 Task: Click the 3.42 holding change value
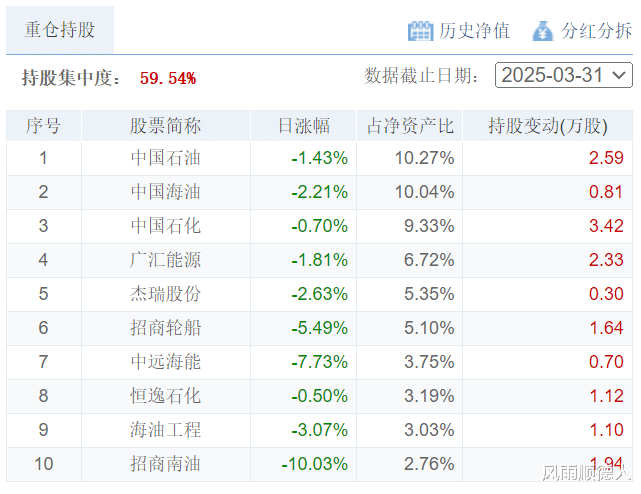coord(606,226)
